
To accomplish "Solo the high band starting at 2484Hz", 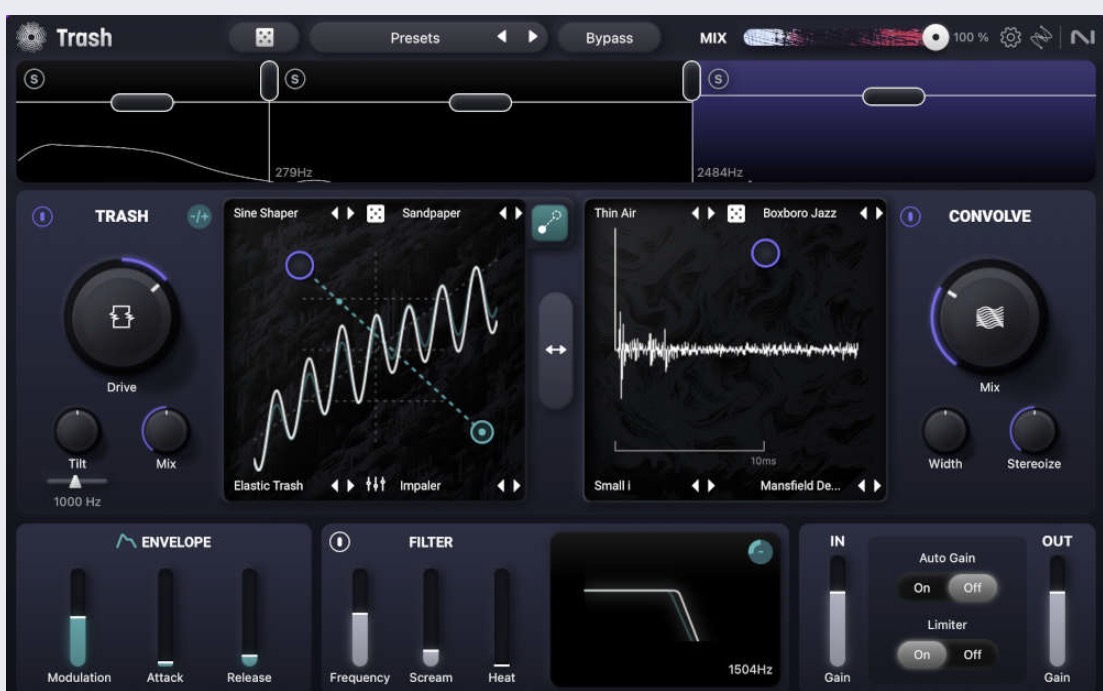I will (718, 79).
